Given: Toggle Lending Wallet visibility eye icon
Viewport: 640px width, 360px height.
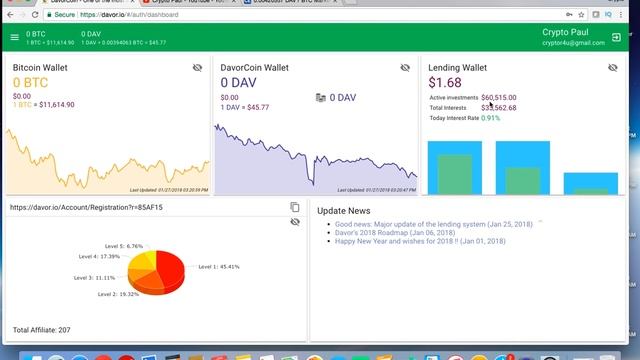Looking at the screenshot, I should pyautogui.click(x=613, y=68).
